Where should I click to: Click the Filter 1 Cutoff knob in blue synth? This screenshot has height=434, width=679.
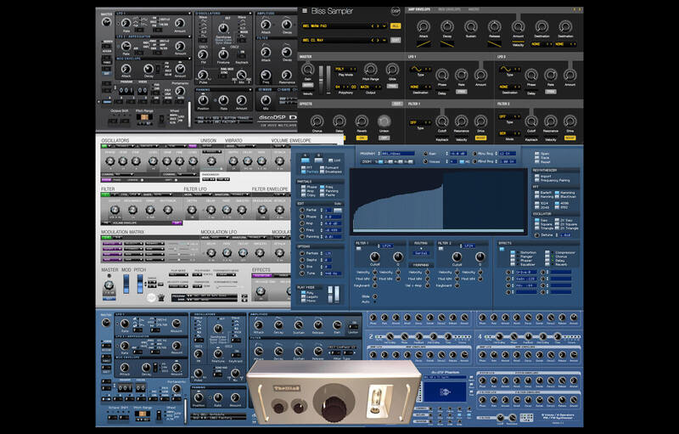375,257
